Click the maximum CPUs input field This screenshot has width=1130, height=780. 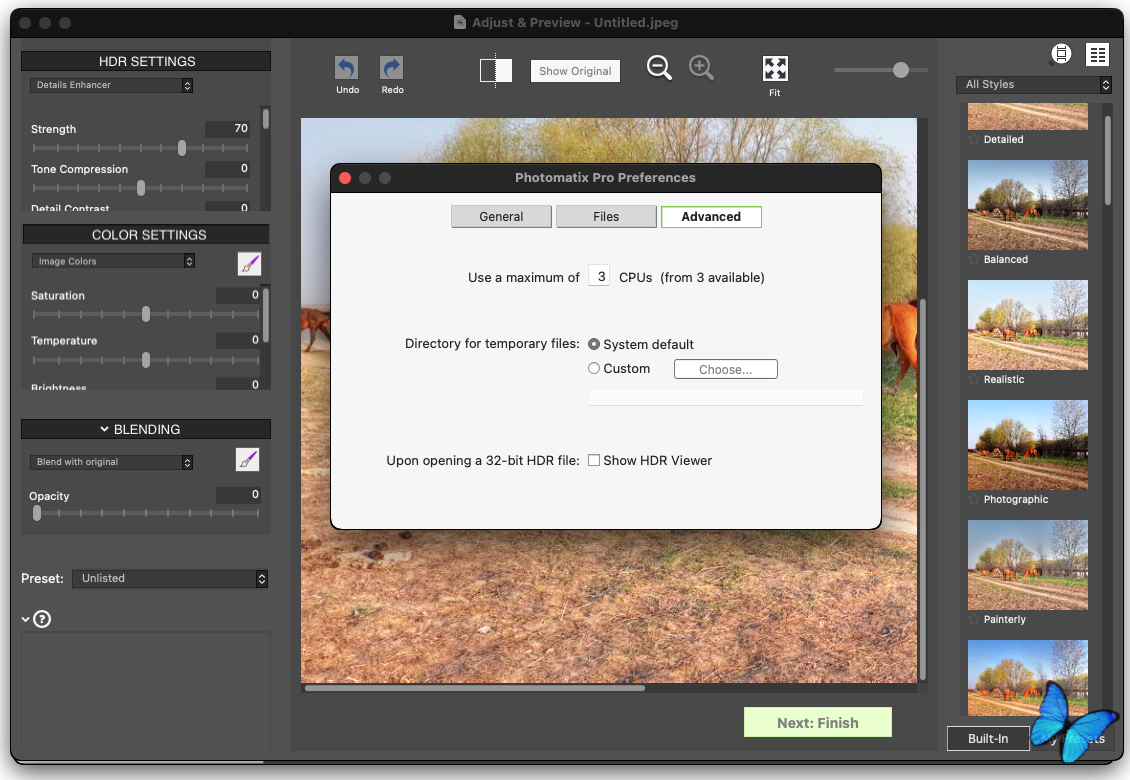600,276
